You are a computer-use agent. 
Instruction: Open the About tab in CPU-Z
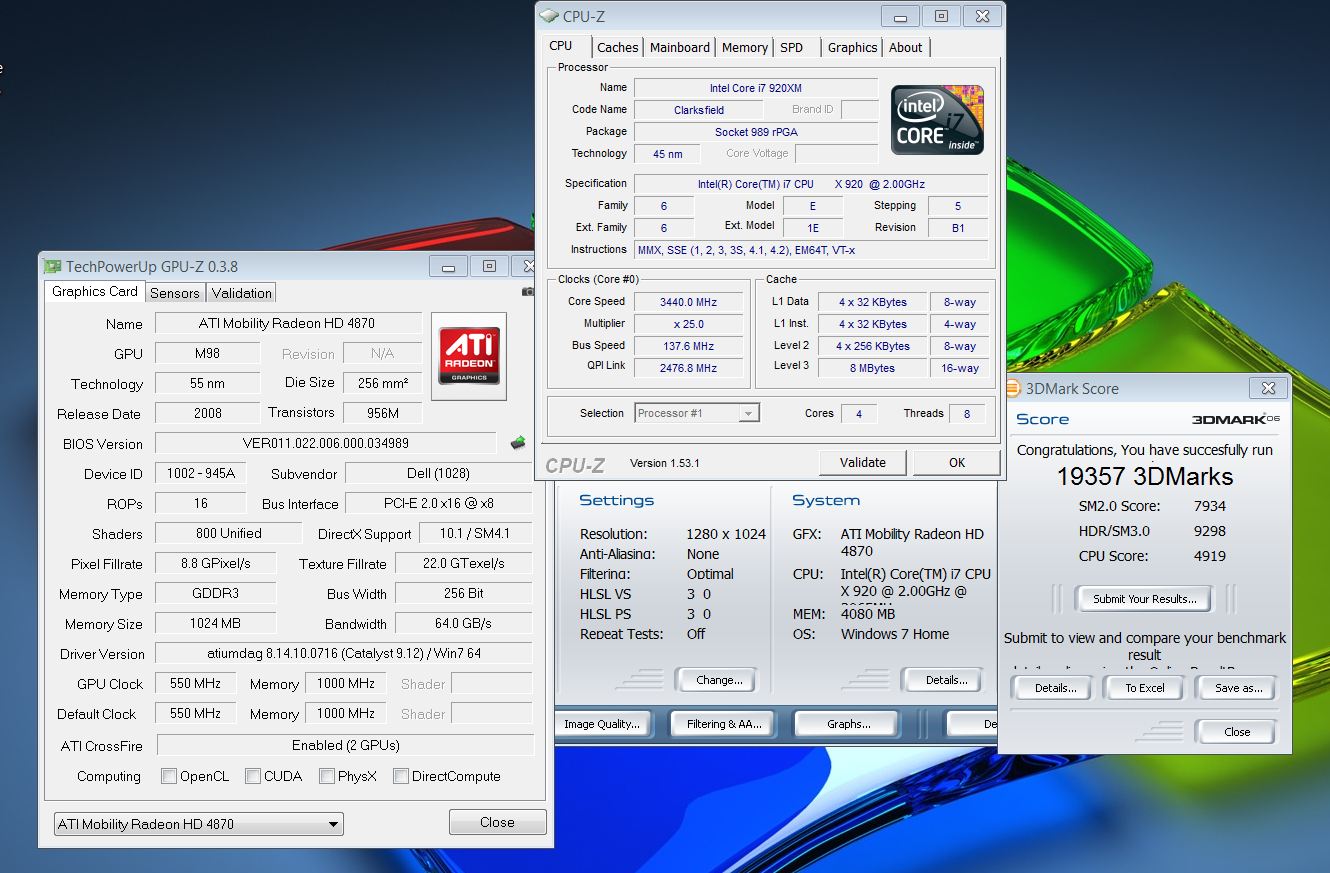(x=906, y=47)
